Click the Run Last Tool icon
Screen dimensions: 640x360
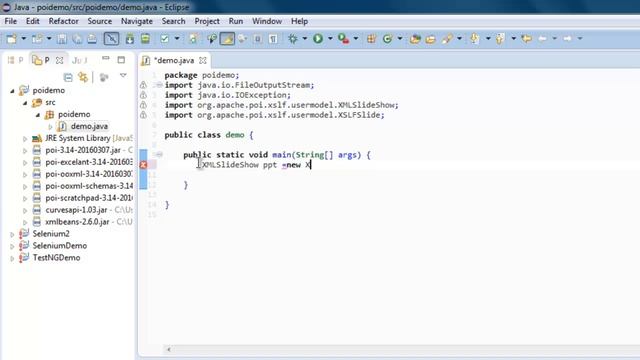tap(343, 39)
